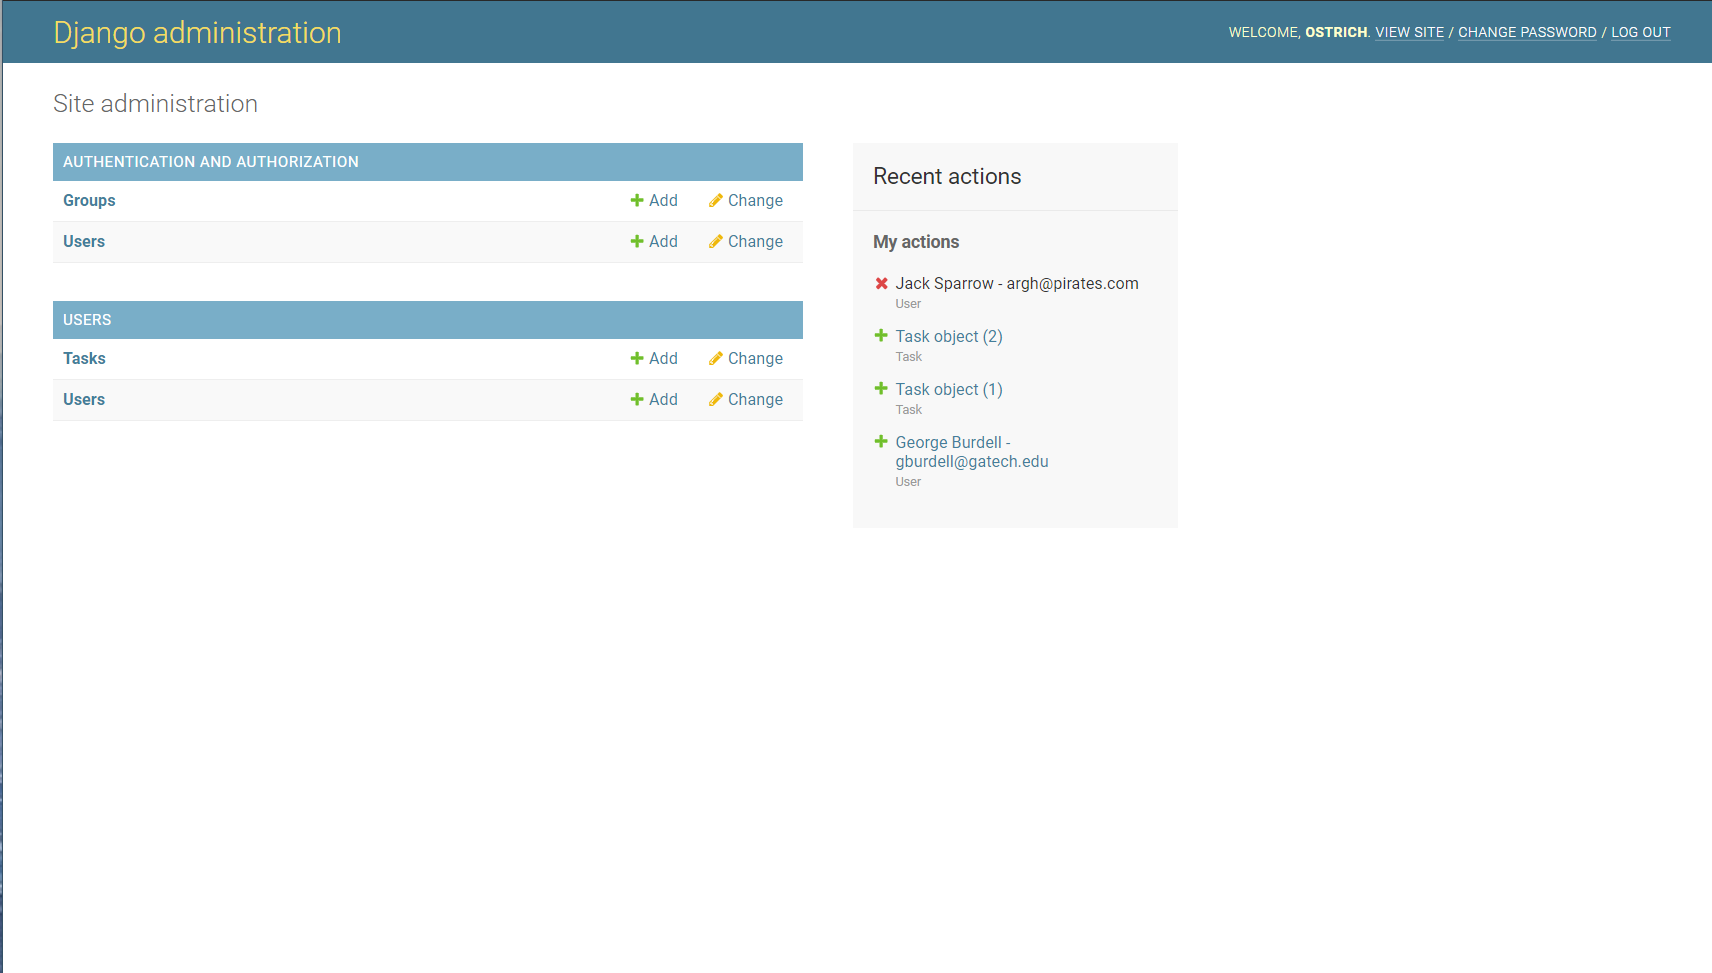Open the Groups model list
1712x973 pixels.
(x=89, y=201)
